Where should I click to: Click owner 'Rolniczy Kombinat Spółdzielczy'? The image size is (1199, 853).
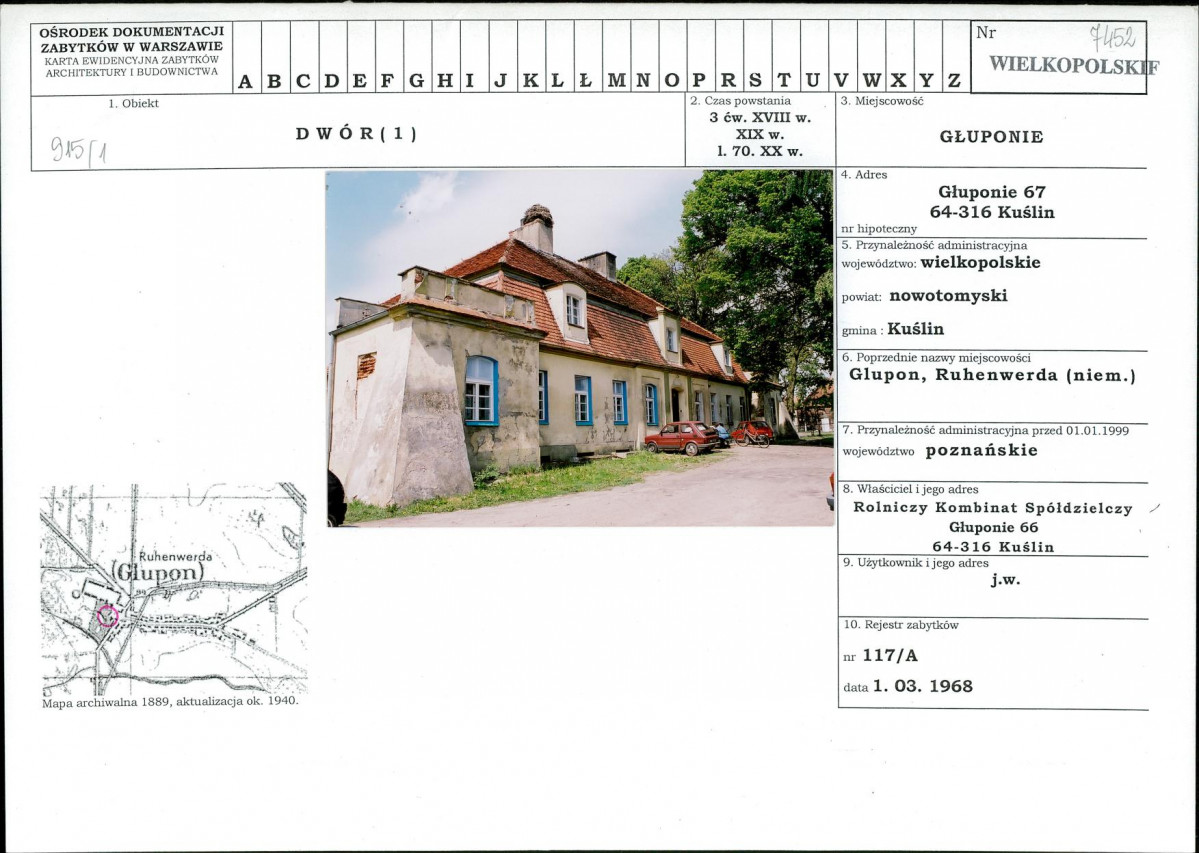tap(993, 508)
